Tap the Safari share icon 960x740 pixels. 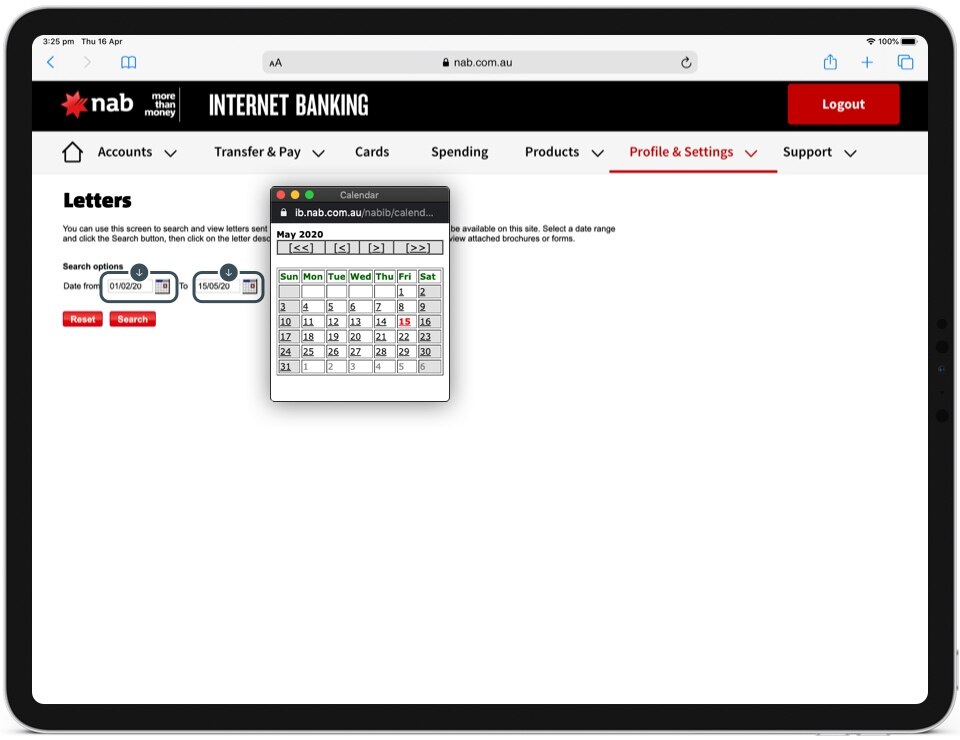click(x=830, y=62)
